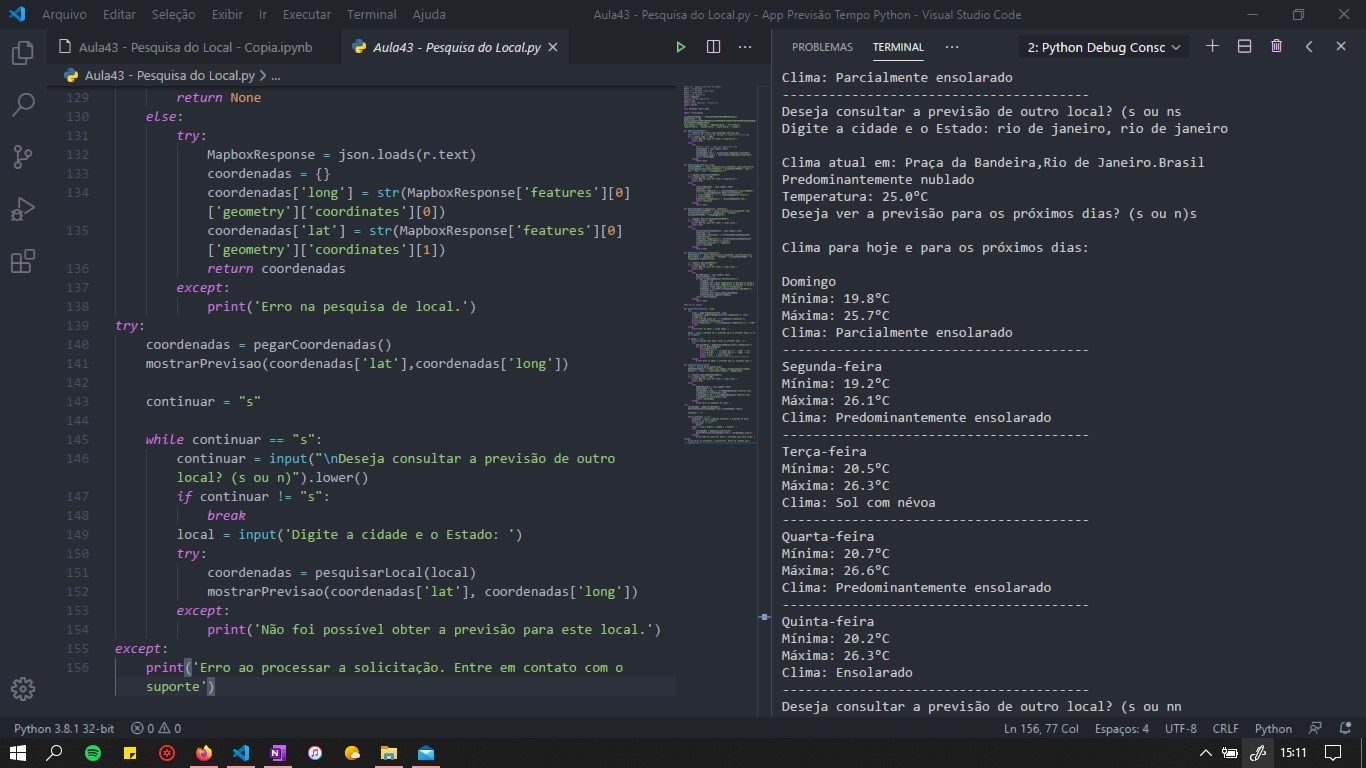1366x768 pixels.
Task: Open Windows Start menu
Action: click(x=18, y=753)
